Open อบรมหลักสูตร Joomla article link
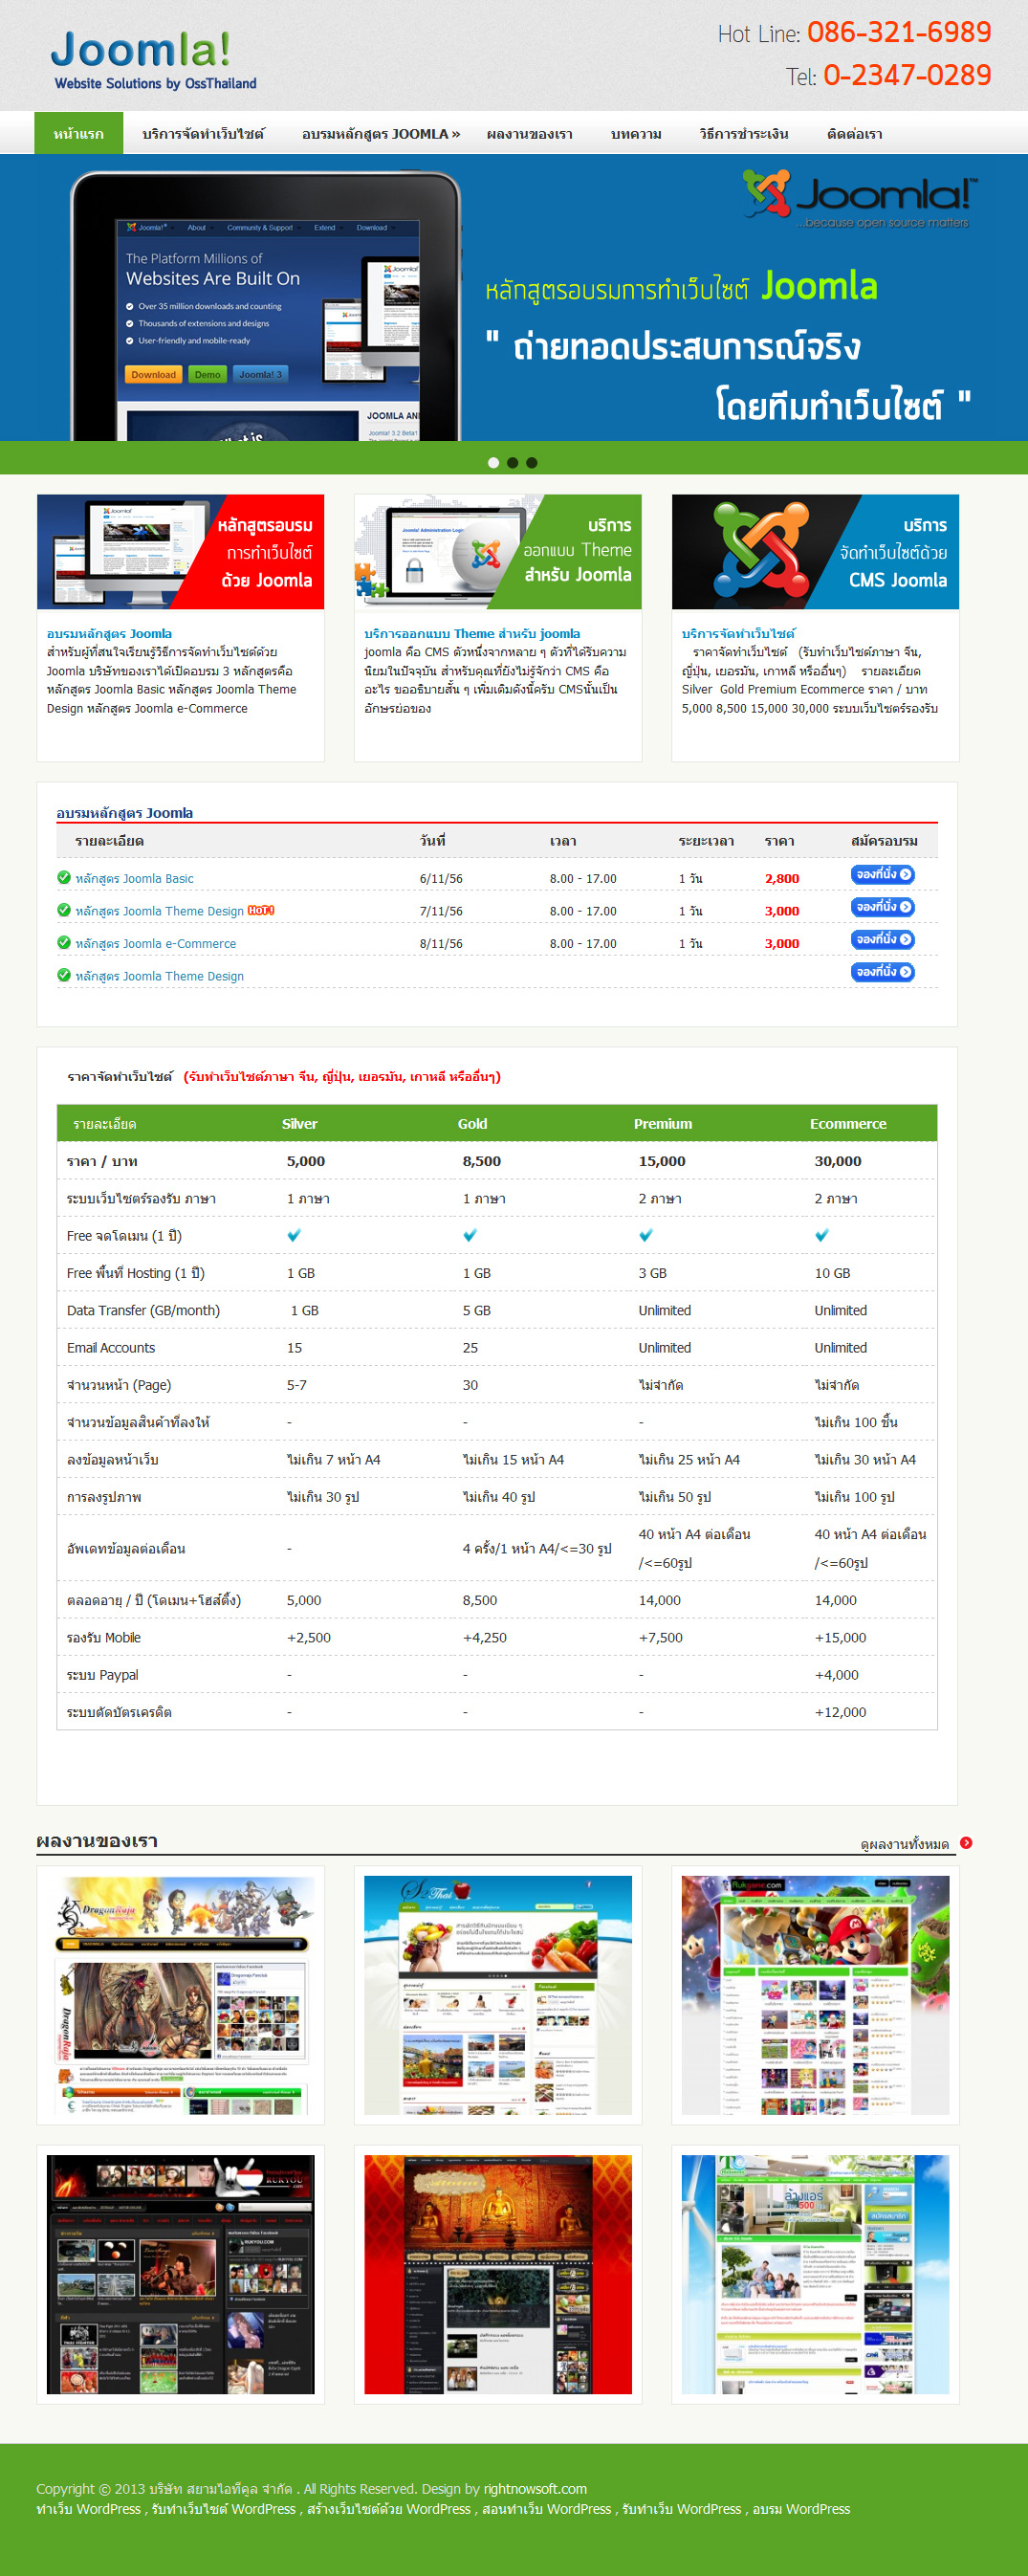Screen dimensions: 1028x2576 tap(109, 633)
